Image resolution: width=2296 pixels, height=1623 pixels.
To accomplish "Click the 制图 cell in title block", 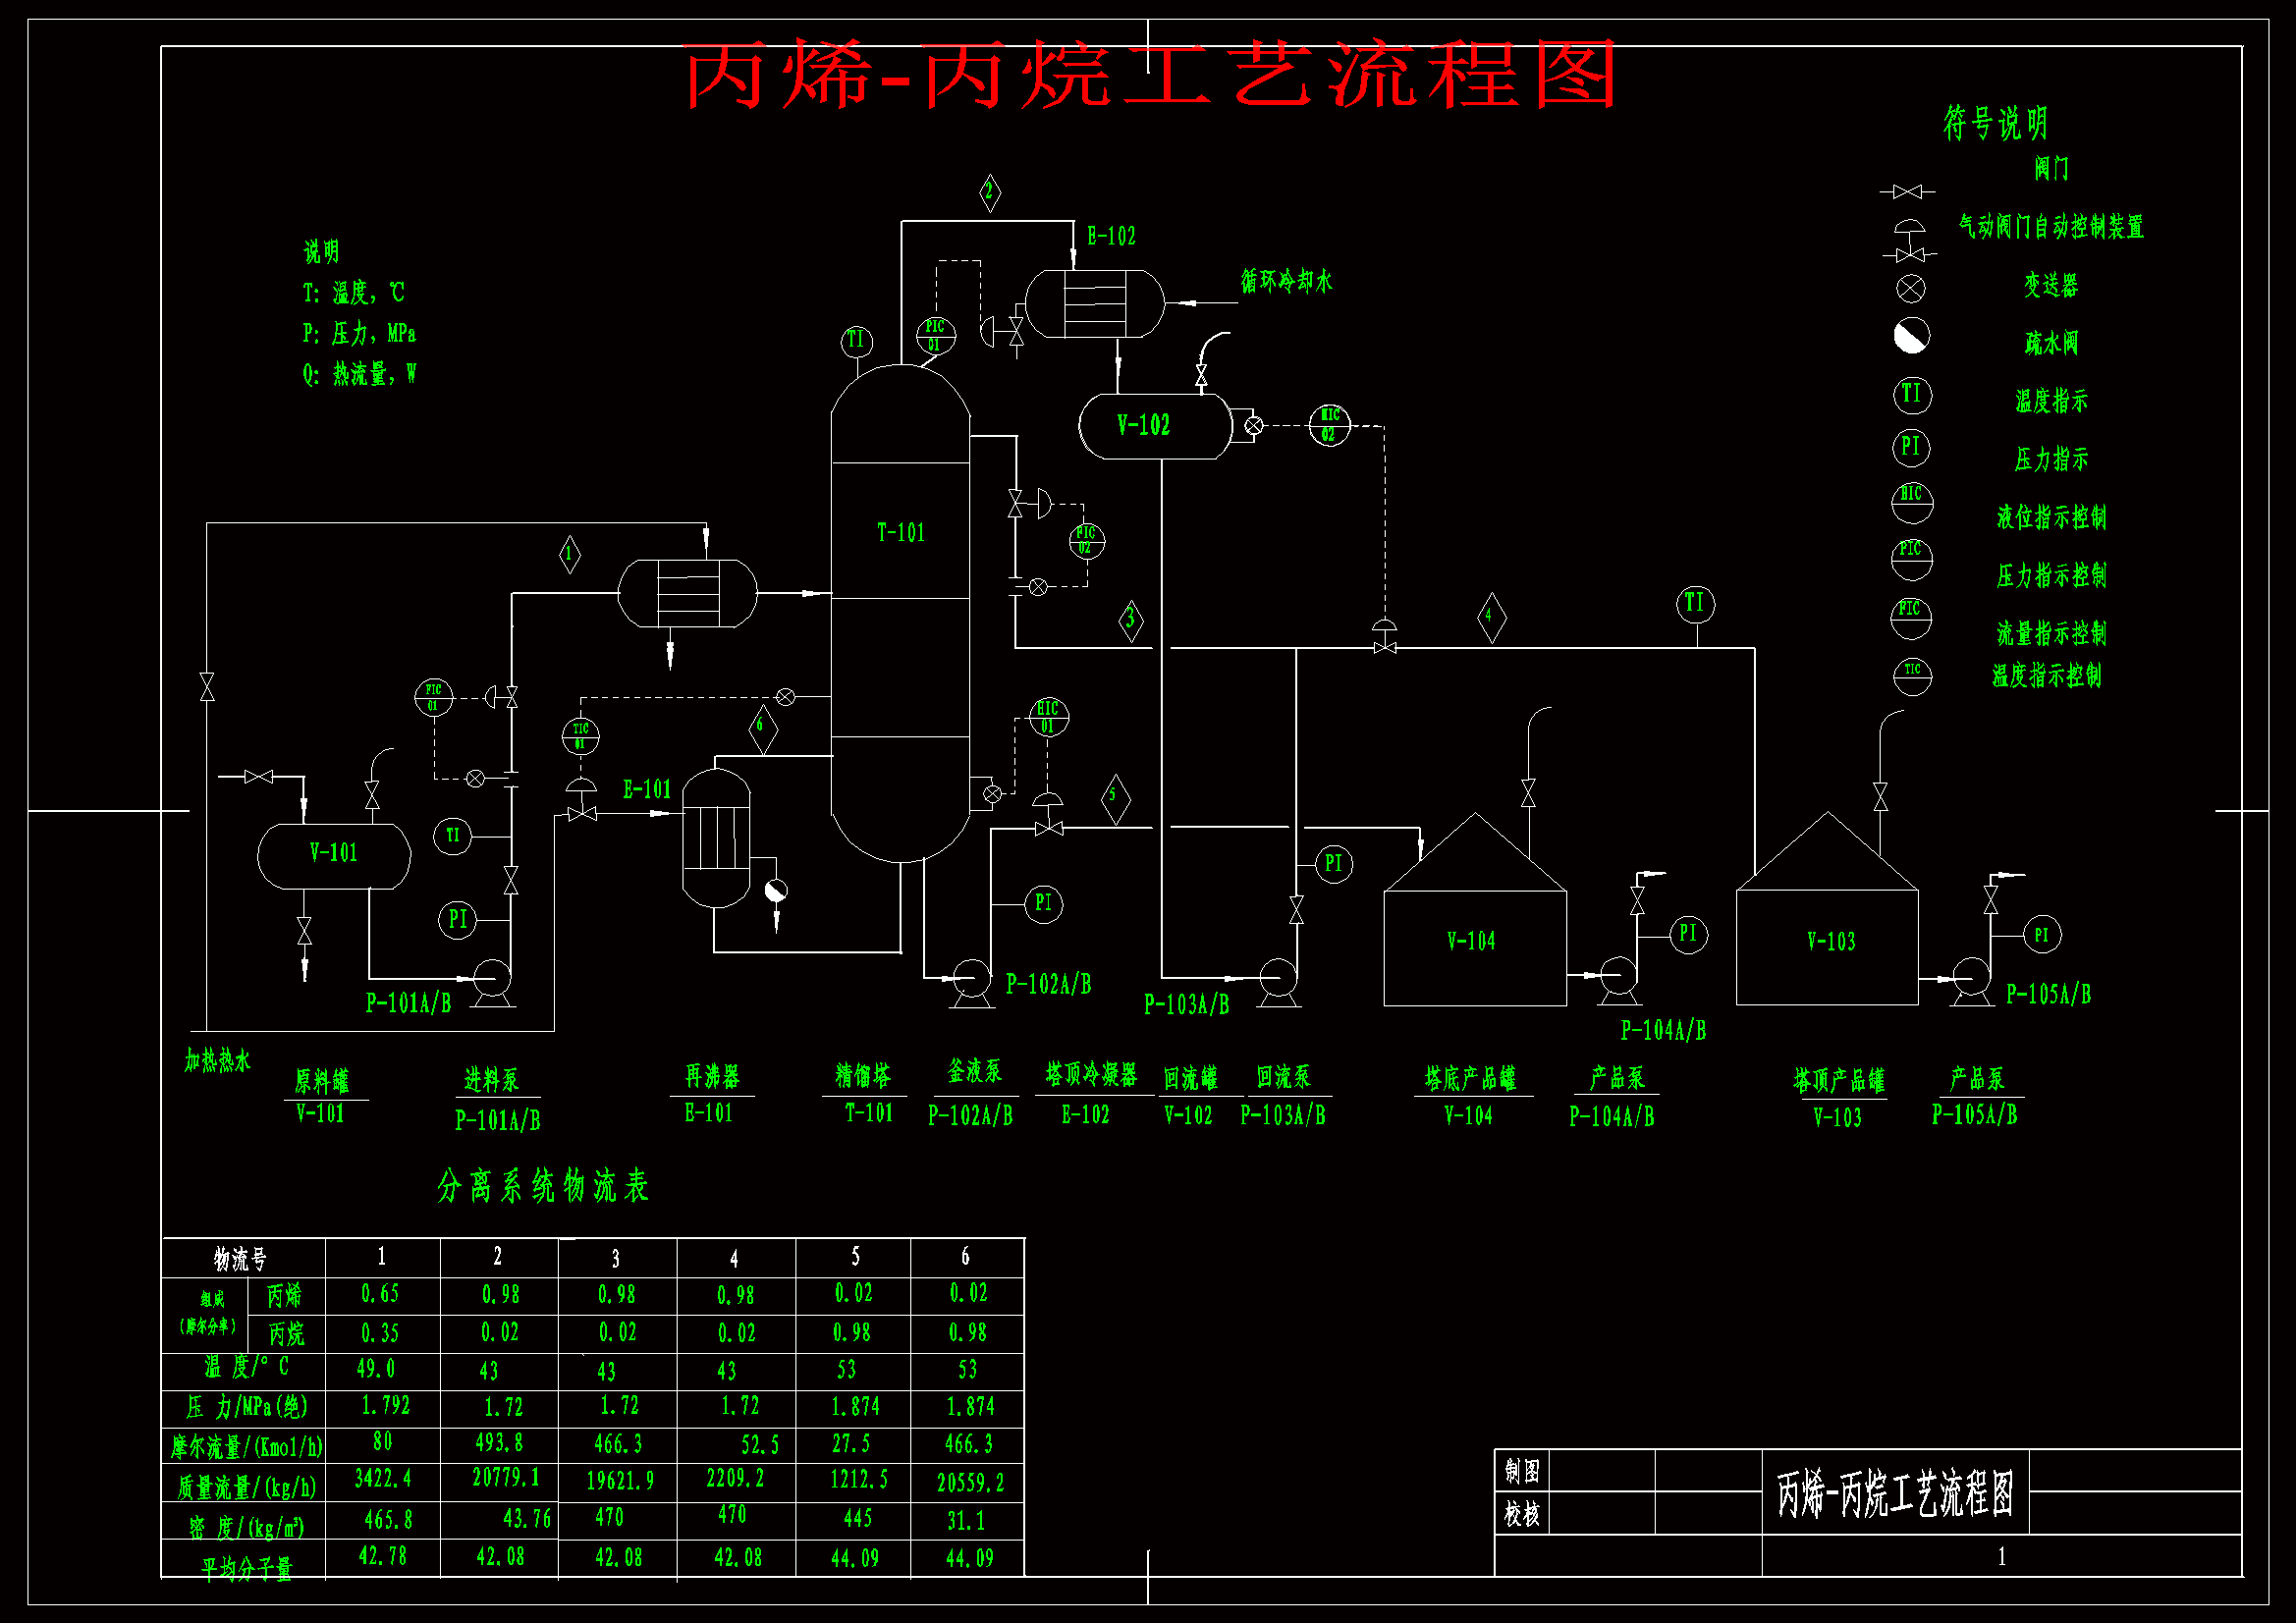I will [x=1522, y=1470].
